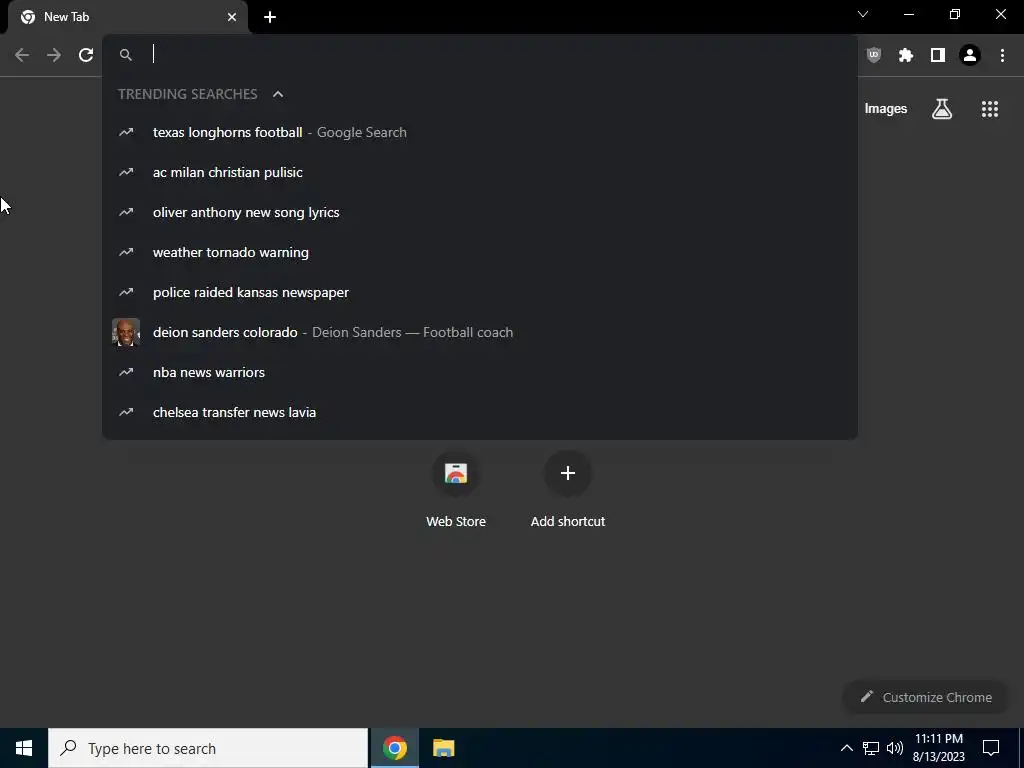Image resolution: width=1024 pixels, height=768 pixels.
Task: Open the network status tray icon
Action: point(871,748)
